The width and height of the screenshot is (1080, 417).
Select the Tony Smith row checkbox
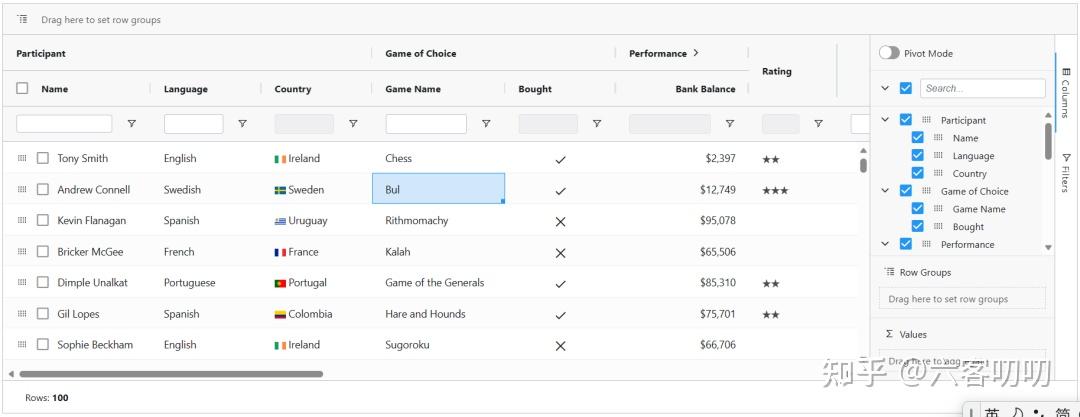point(43,159)
